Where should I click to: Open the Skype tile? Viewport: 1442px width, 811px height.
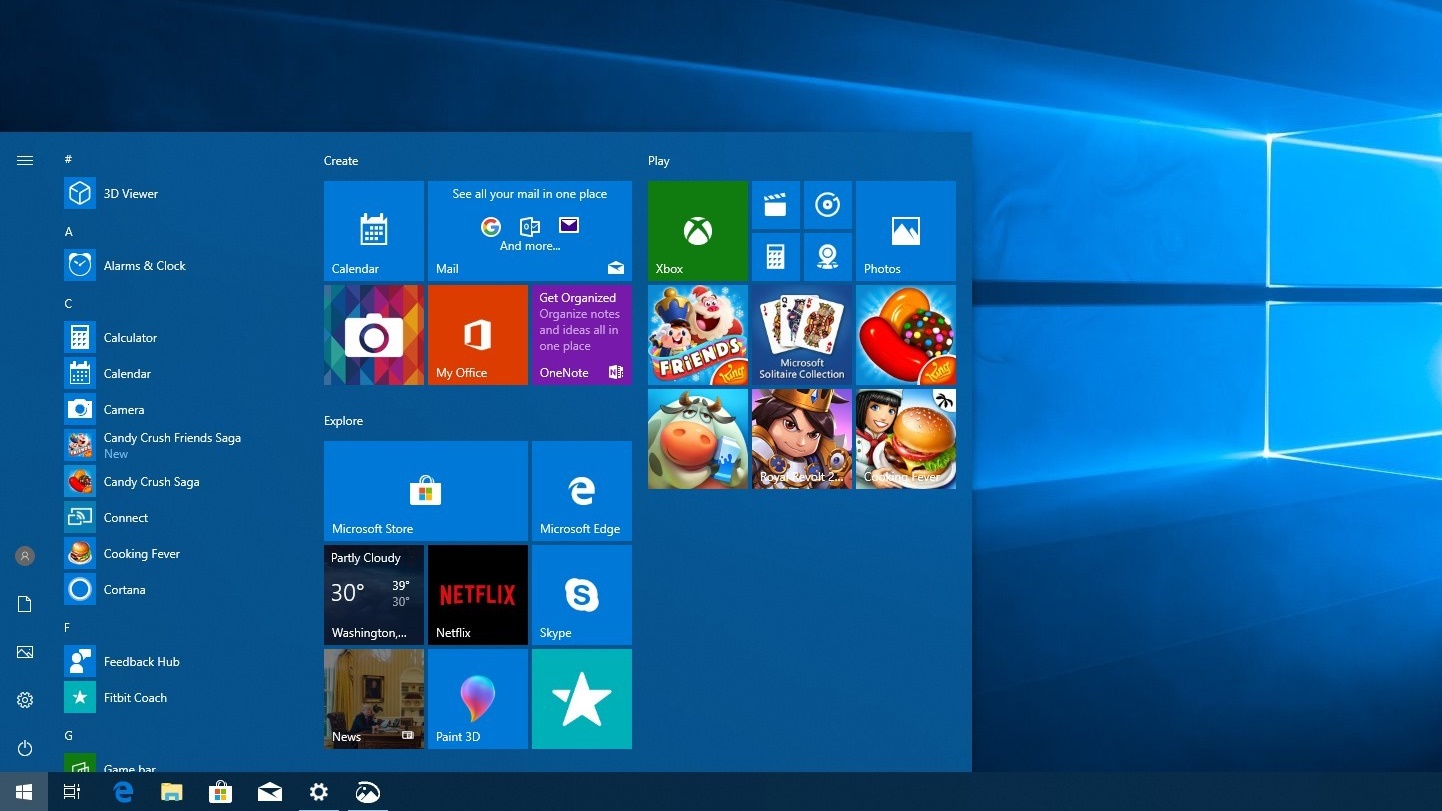click(x=581, y=594)
